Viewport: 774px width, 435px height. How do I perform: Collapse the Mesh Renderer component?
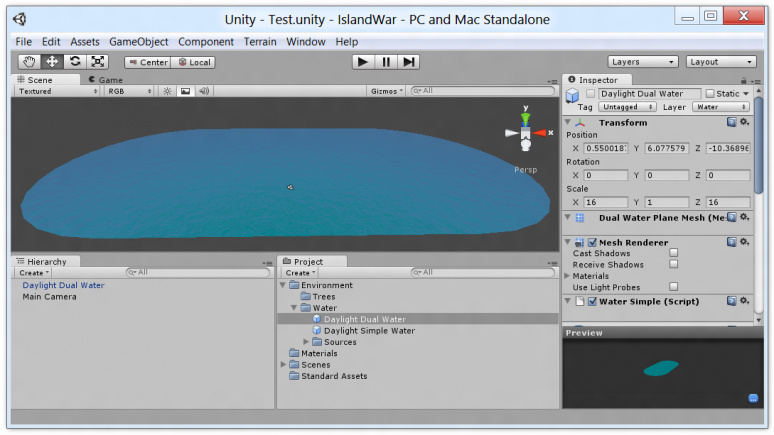[x=568, y=242]
